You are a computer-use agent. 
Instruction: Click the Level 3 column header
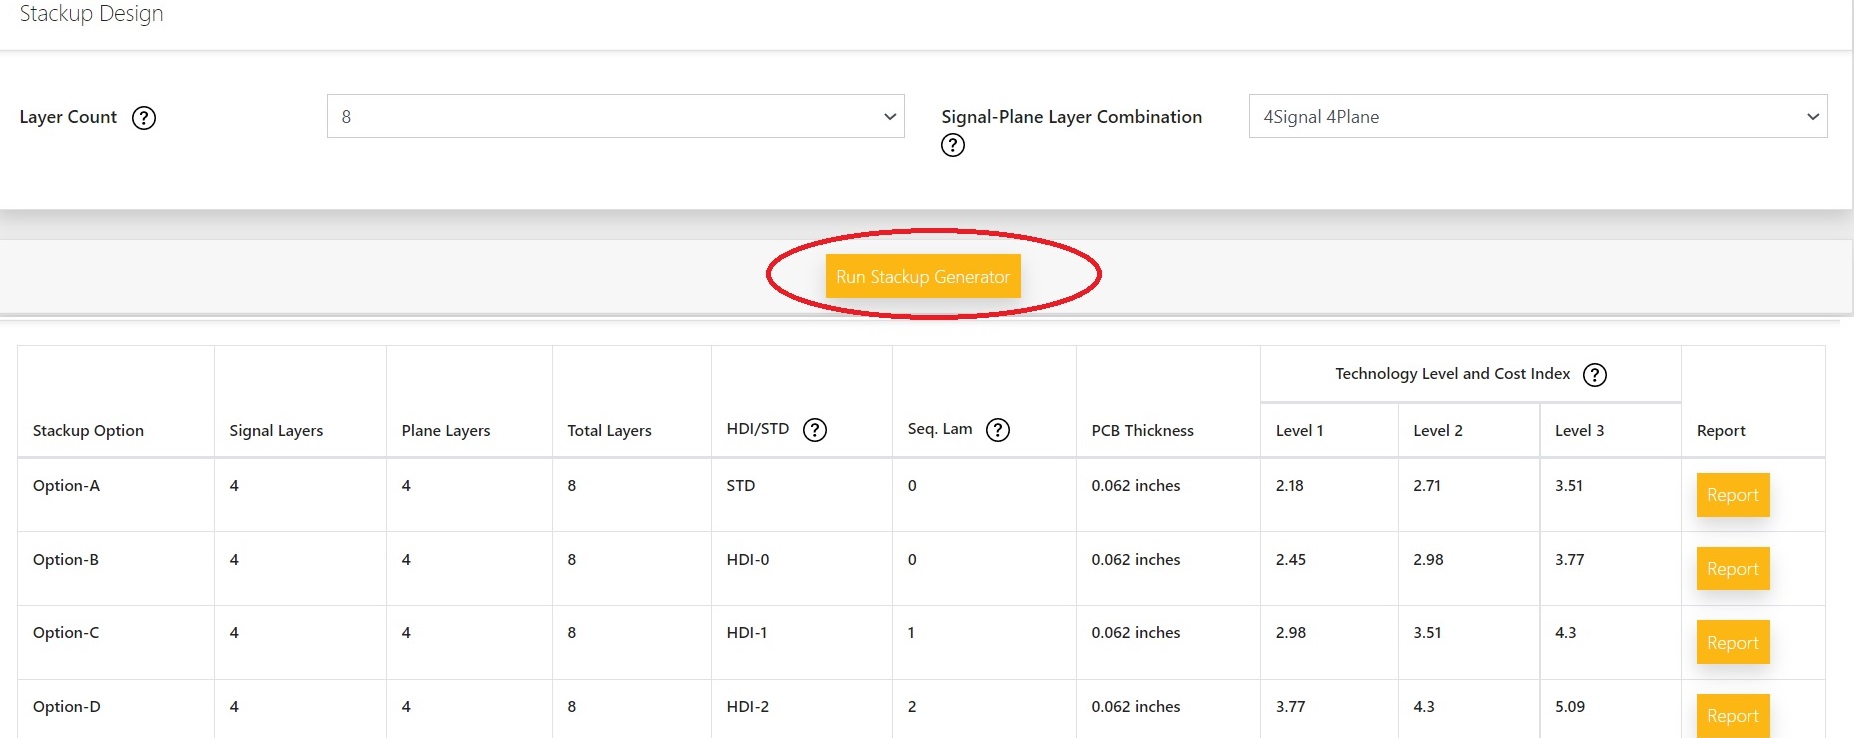point(1579,431)
